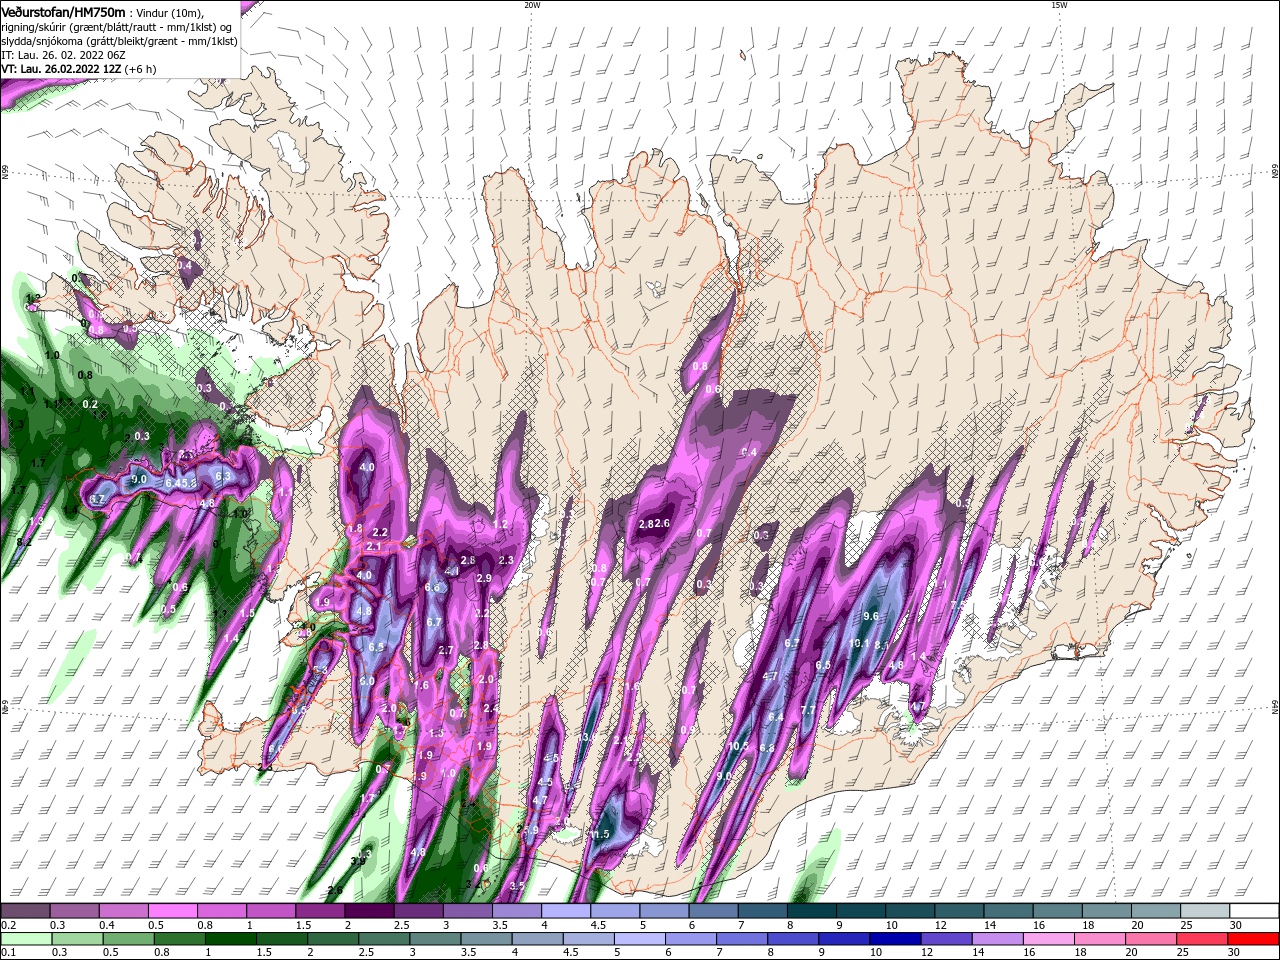Click the light pink 16–18 swatch in the lower legend row

click(x=1050, y=939)
